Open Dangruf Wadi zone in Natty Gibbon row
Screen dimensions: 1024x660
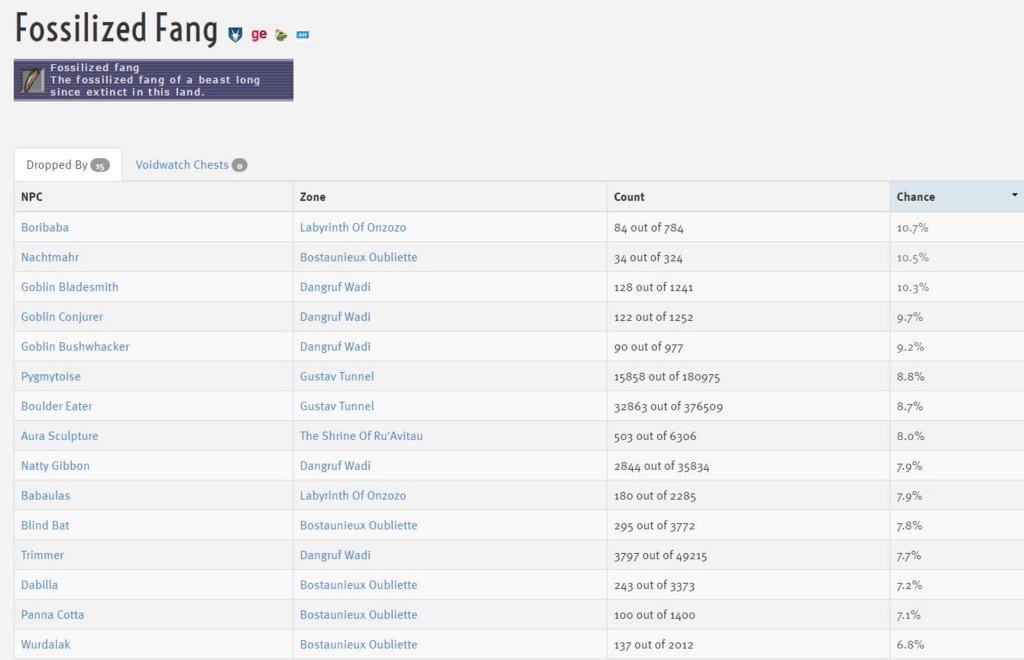tap(335, 465)
